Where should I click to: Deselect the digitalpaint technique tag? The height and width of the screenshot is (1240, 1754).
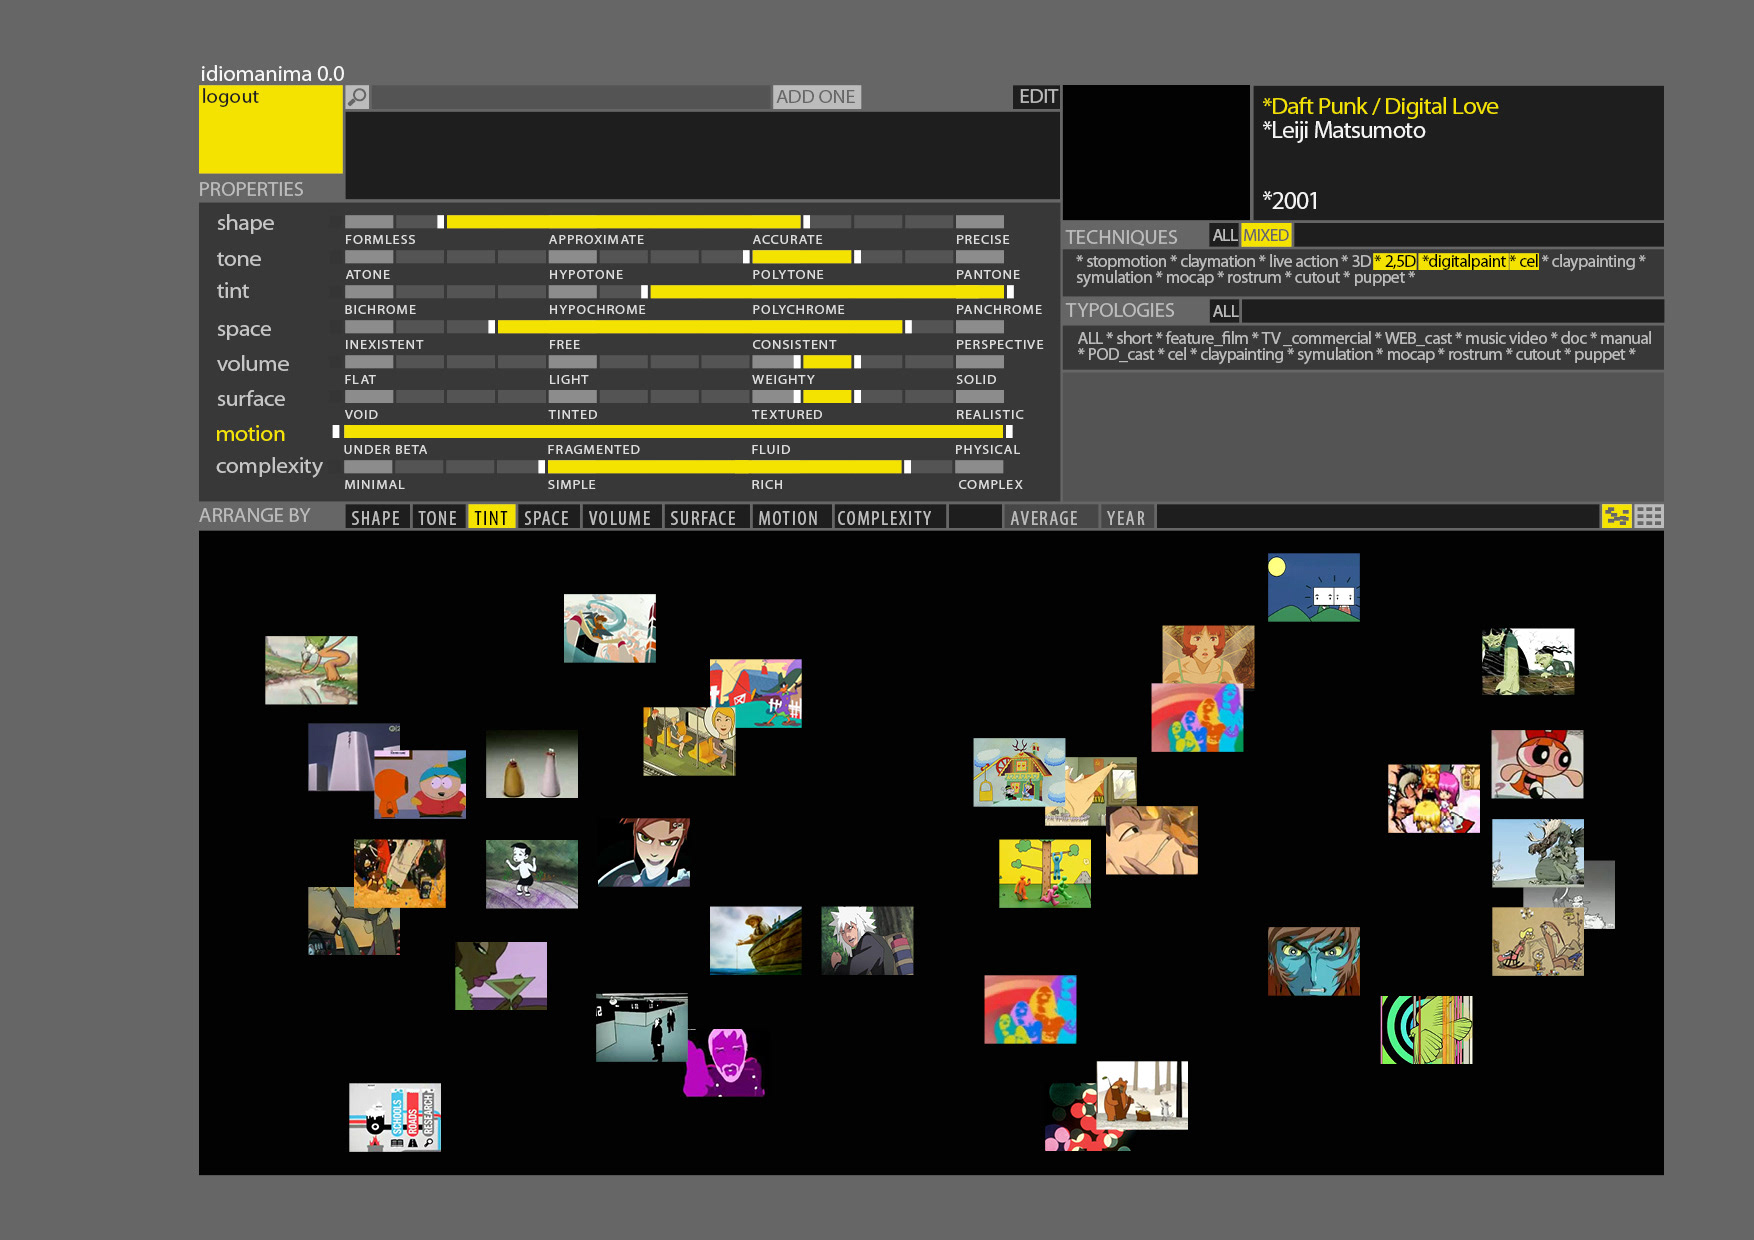(x=1463, y=261)
